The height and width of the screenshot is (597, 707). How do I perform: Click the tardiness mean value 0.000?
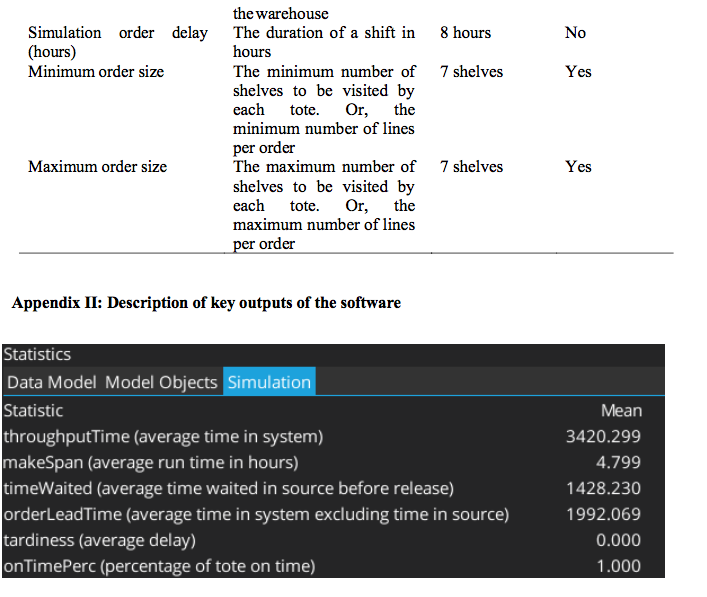[618, 540]
